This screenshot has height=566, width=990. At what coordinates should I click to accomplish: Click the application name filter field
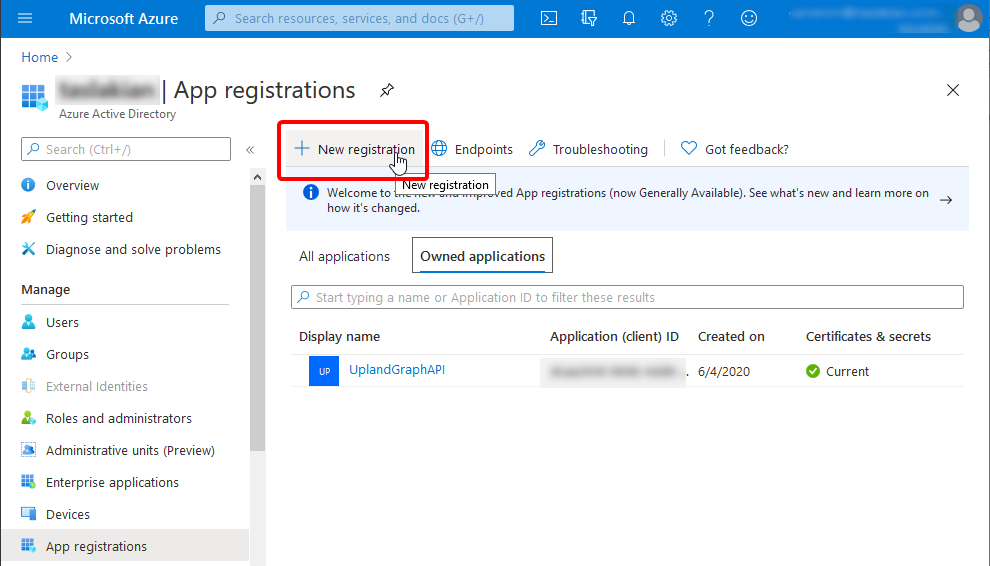click(x=627, y=297)
